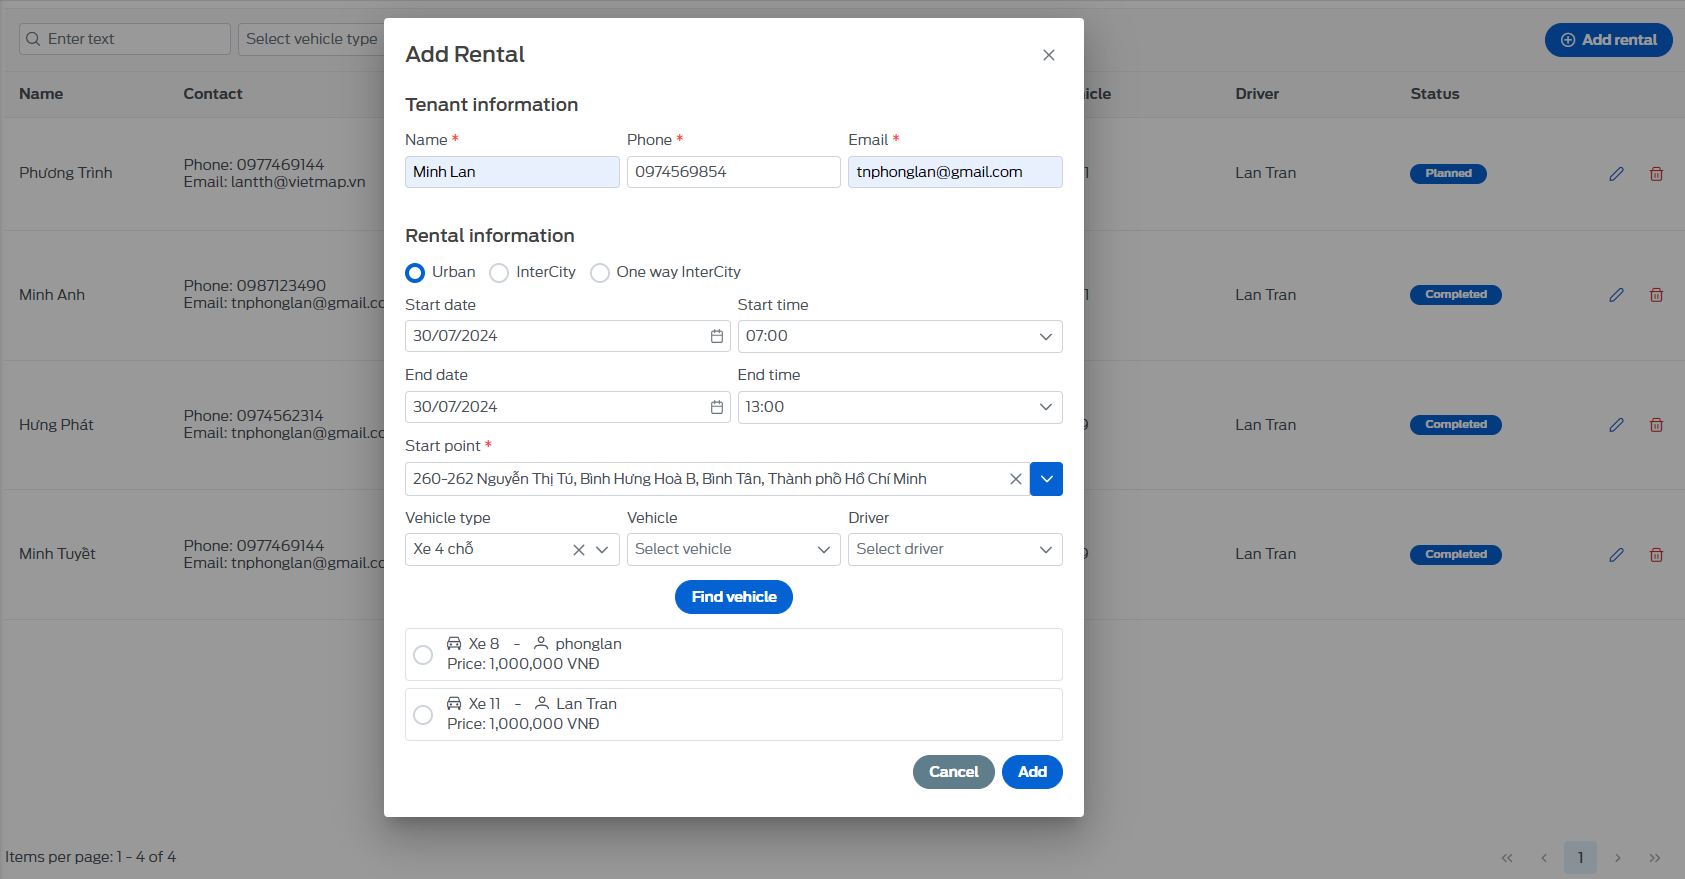
Task: Click the Status column header
Action: [x=1435, y=94]
